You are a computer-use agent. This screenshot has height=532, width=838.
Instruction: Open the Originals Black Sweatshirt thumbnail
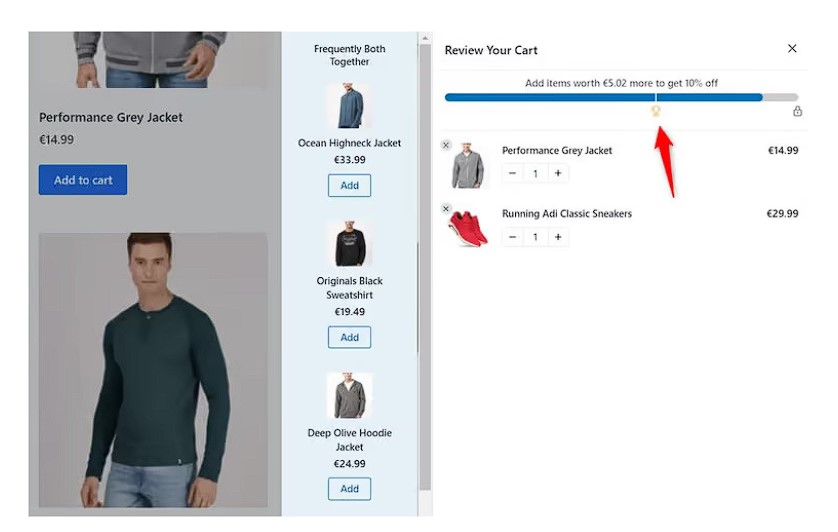[350, 243]
